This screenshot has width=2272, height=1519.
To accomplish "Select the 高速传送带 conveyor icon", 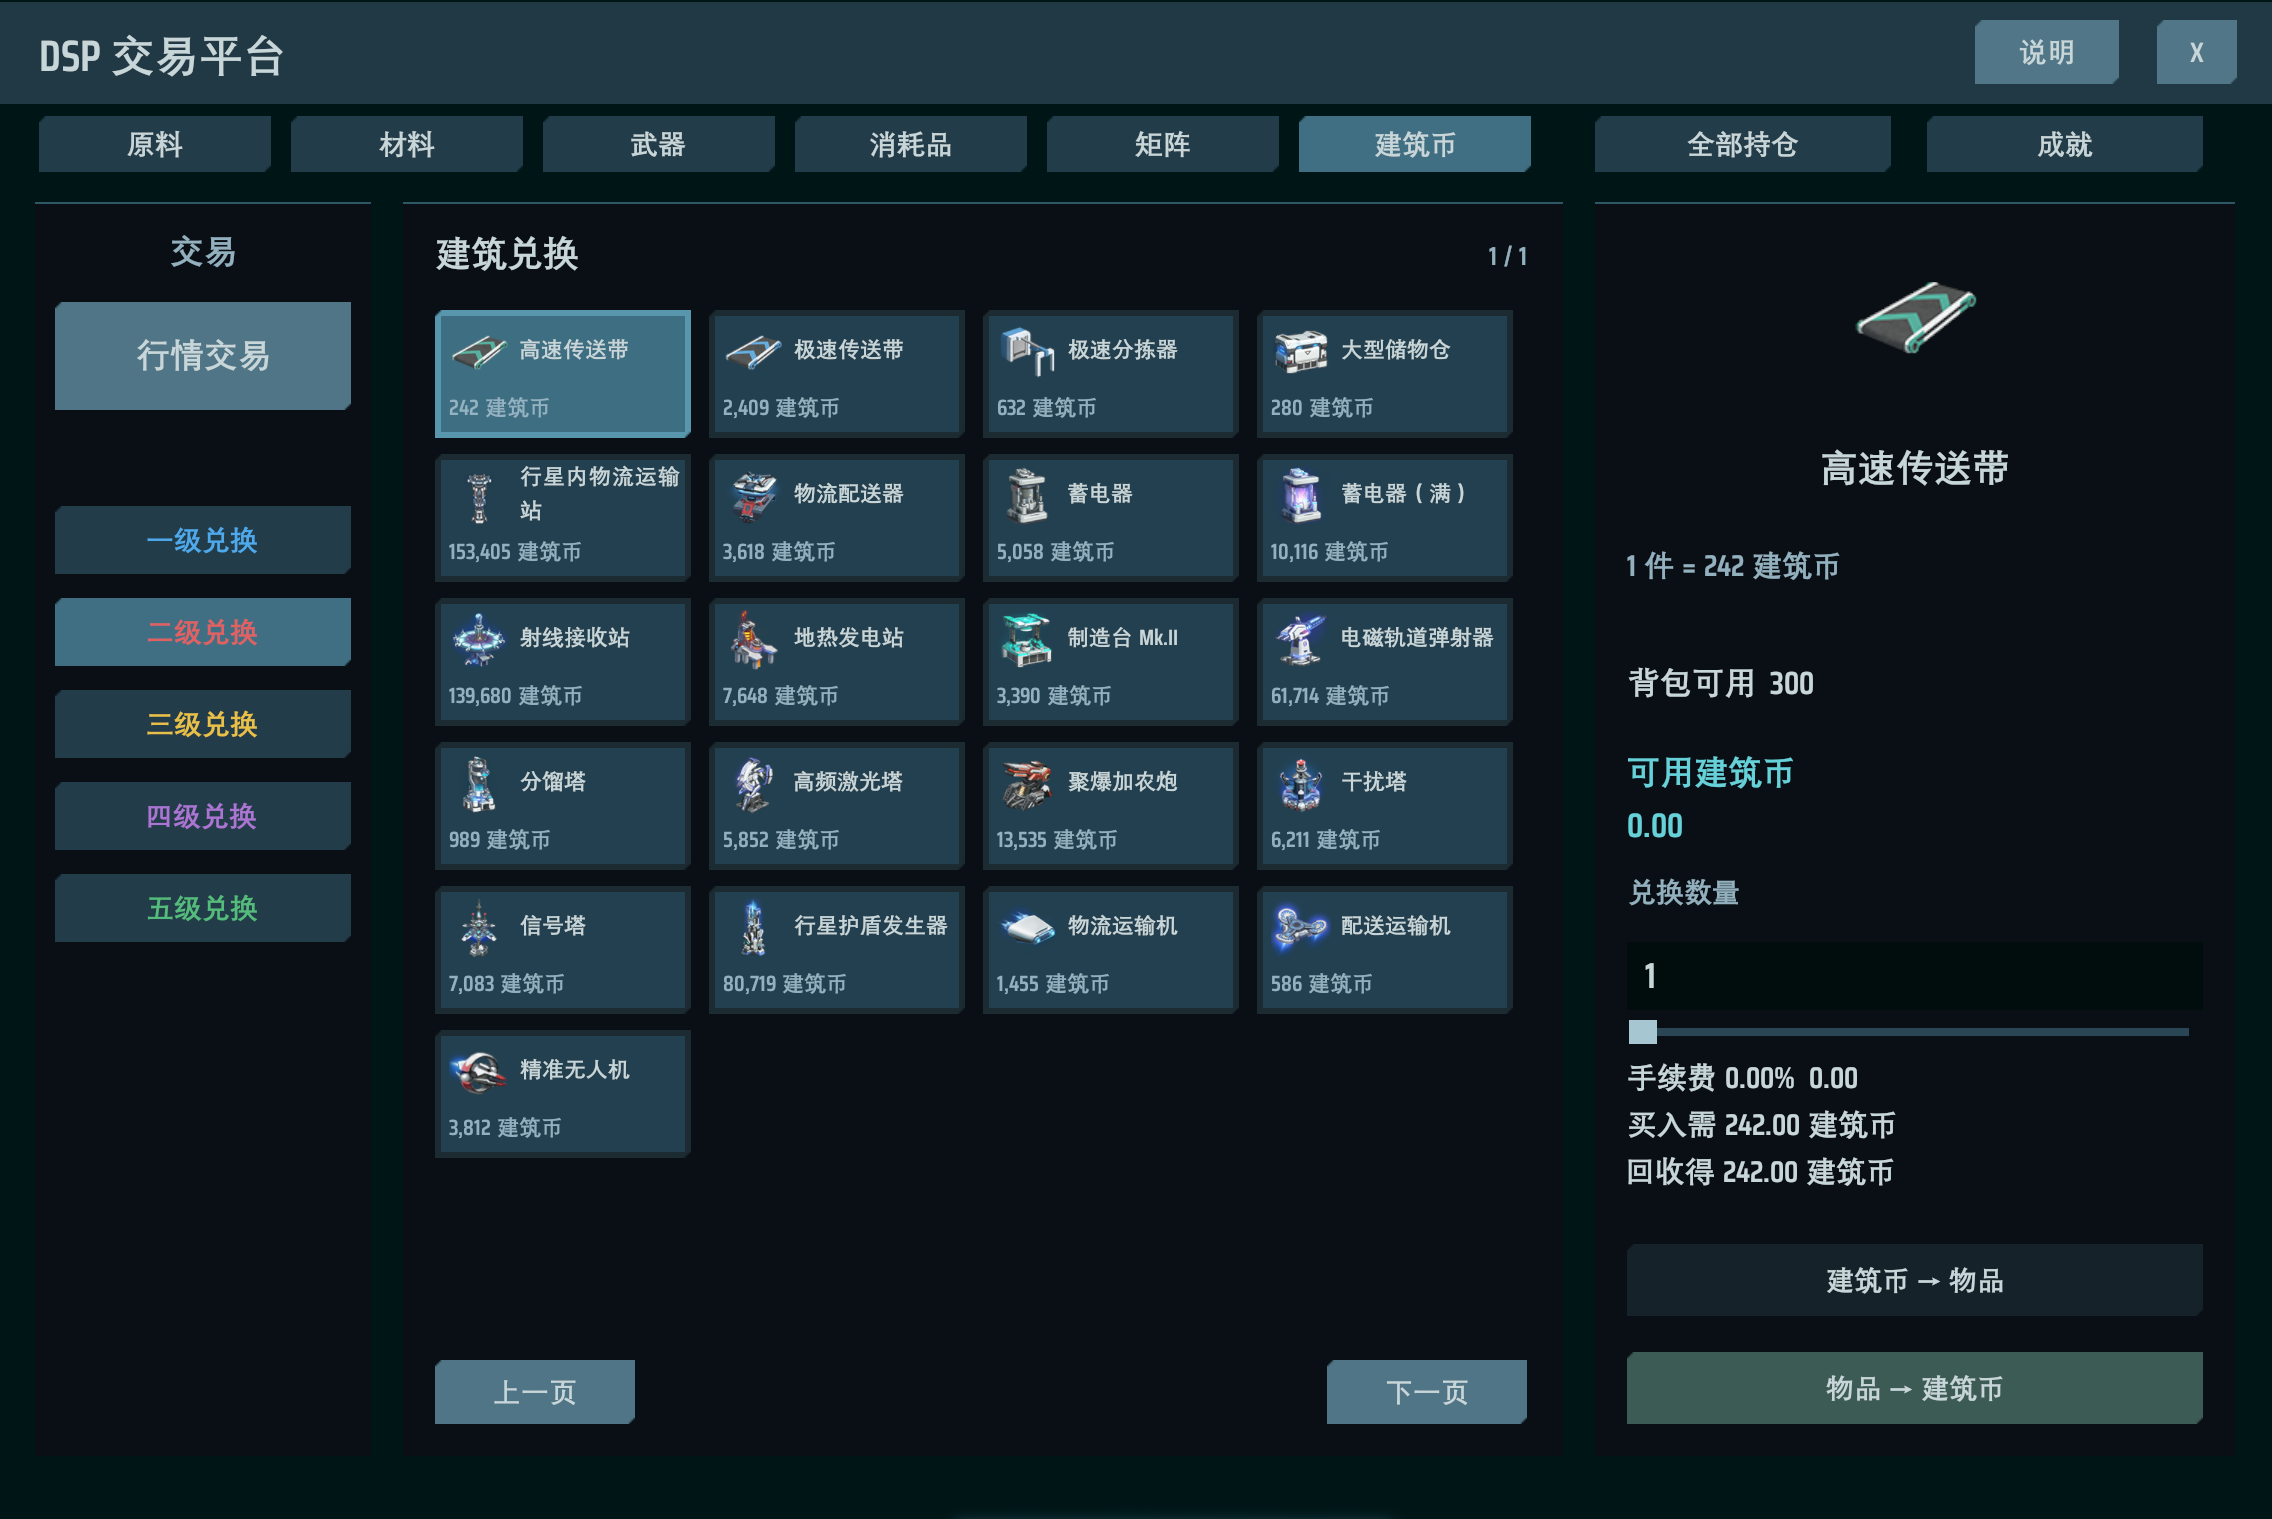I will point(478,352).
